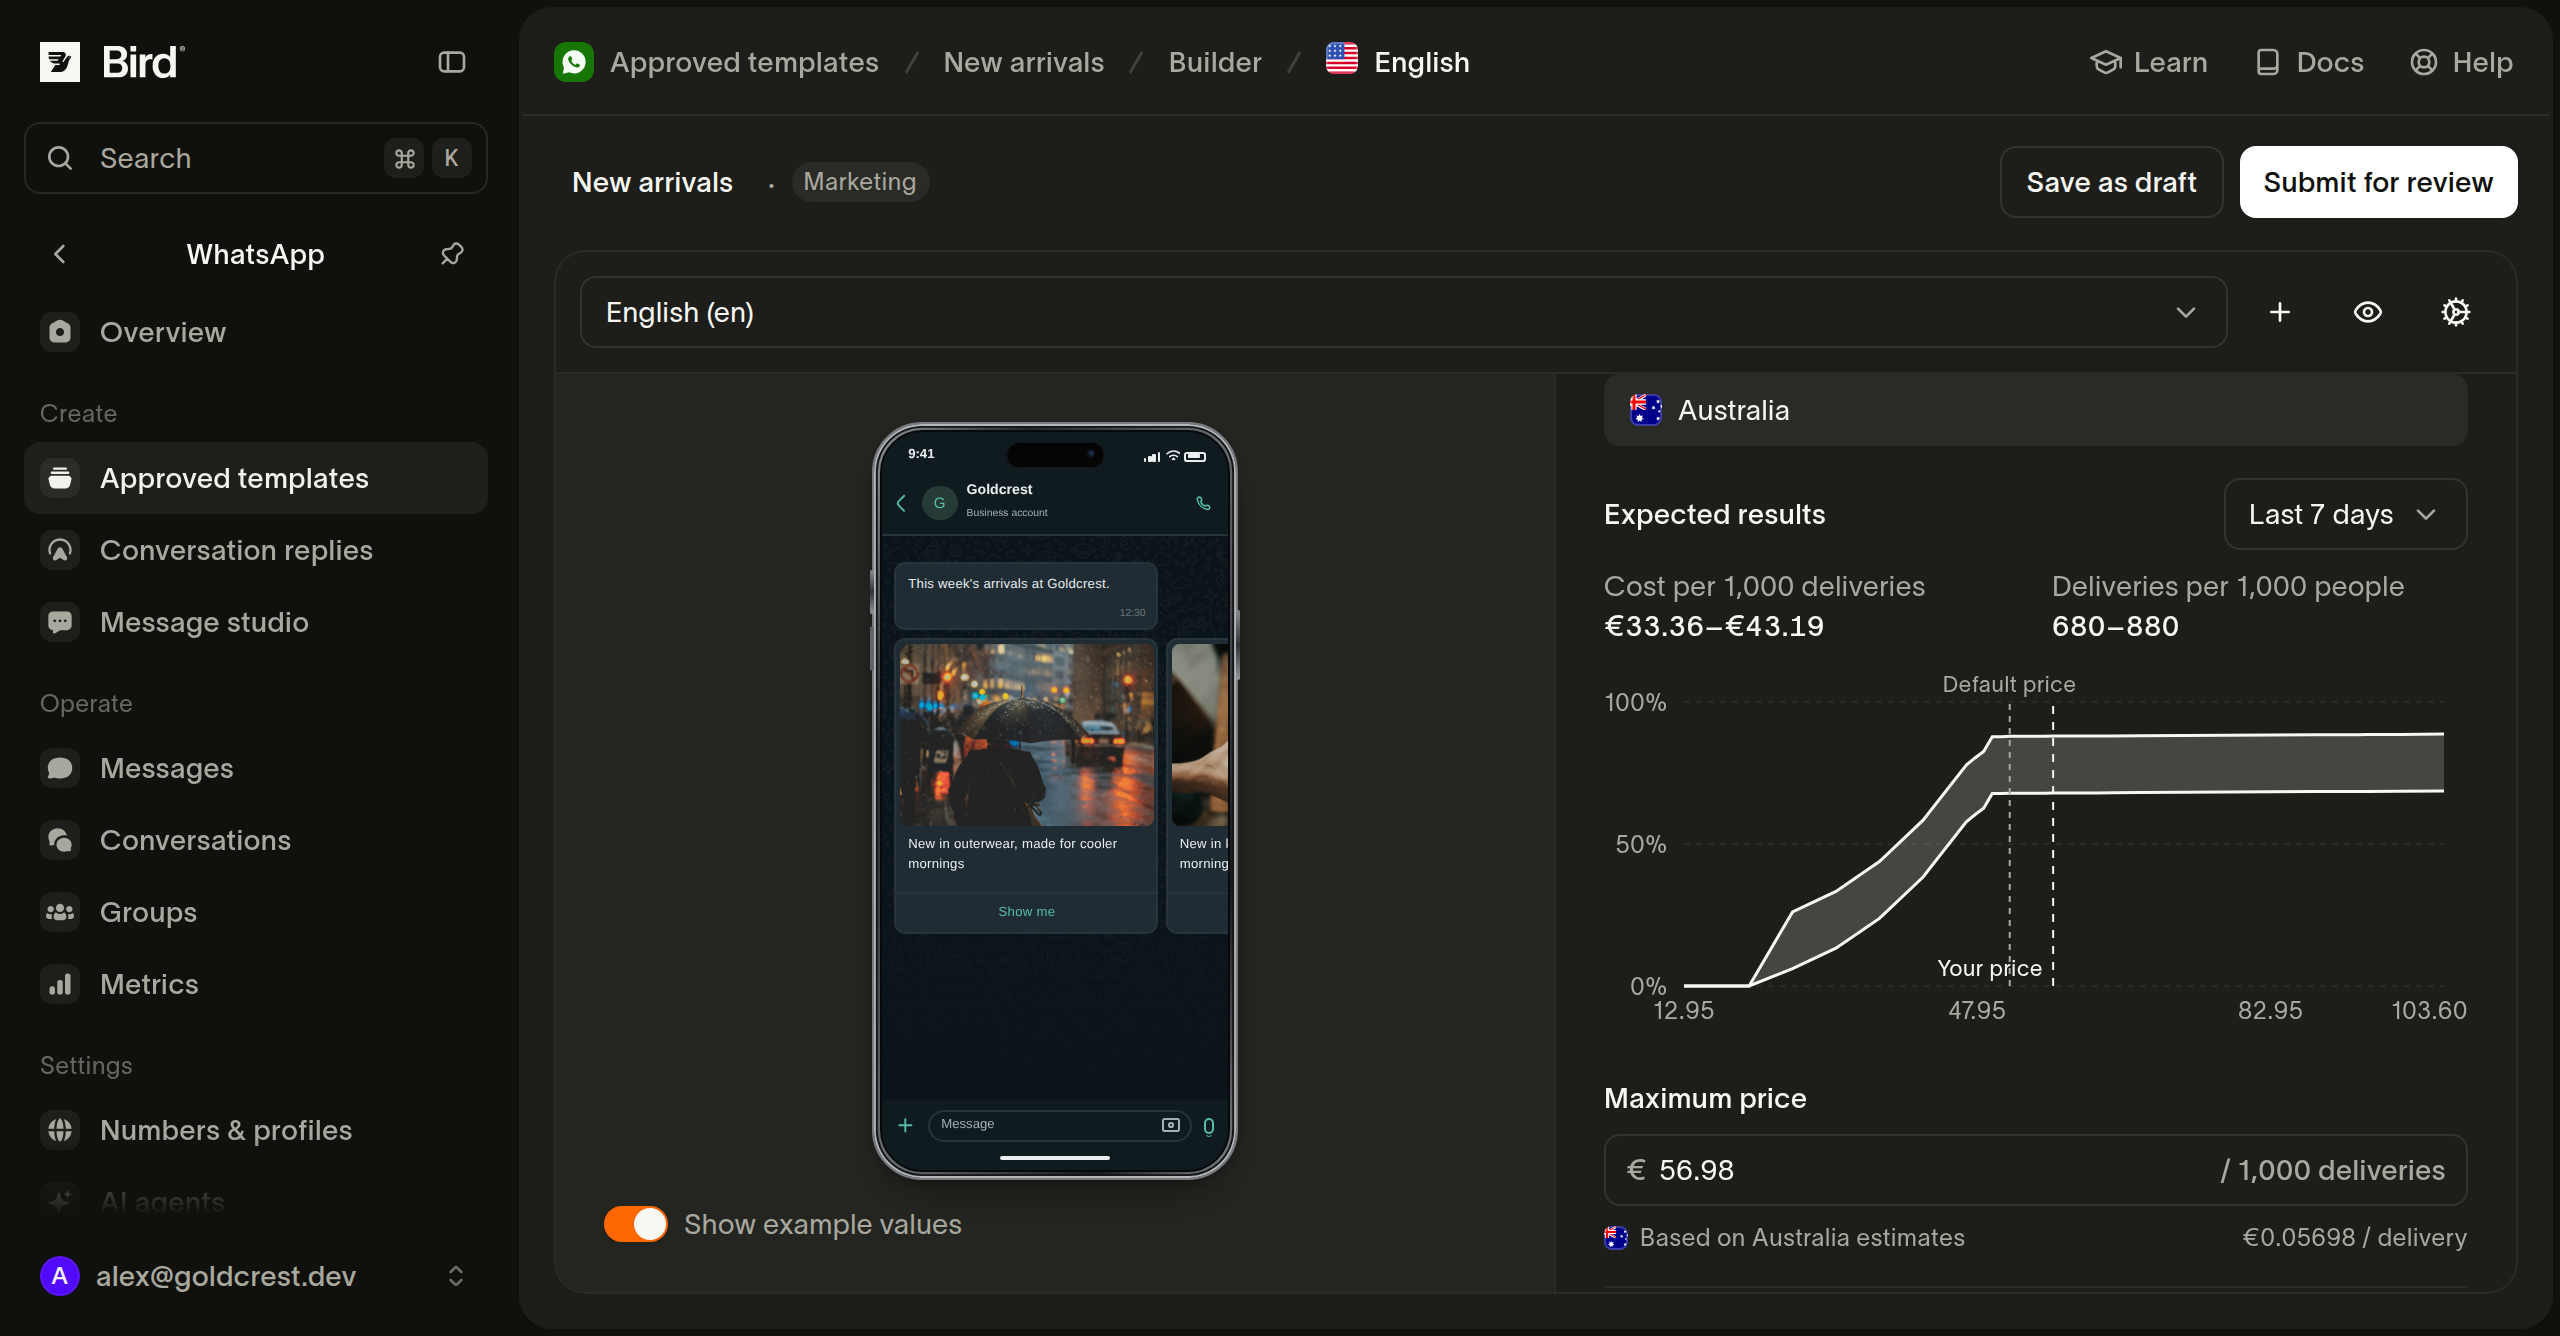This screenshot has width=2560, height=1336.
Task: Open template settings gear icon
Action: pyautogui.click(x=2456, y=312)
